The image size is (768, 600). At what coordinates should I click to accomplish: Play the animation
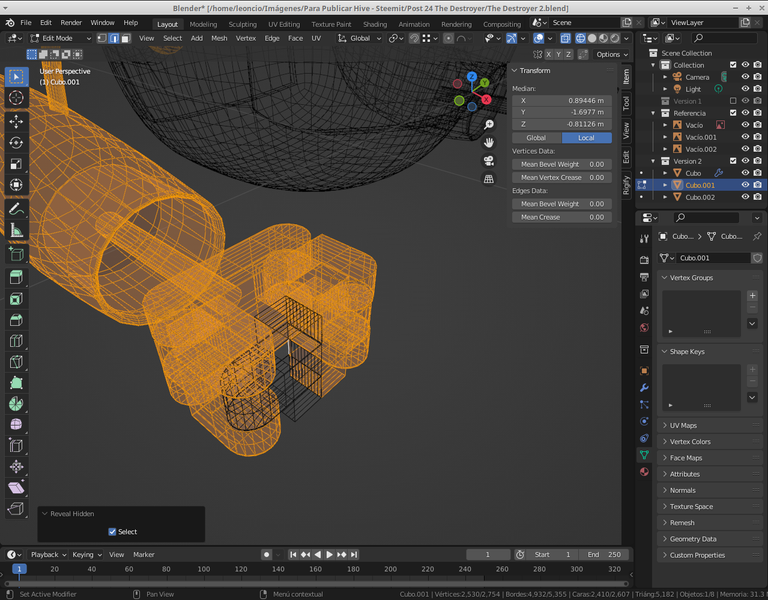330,554
